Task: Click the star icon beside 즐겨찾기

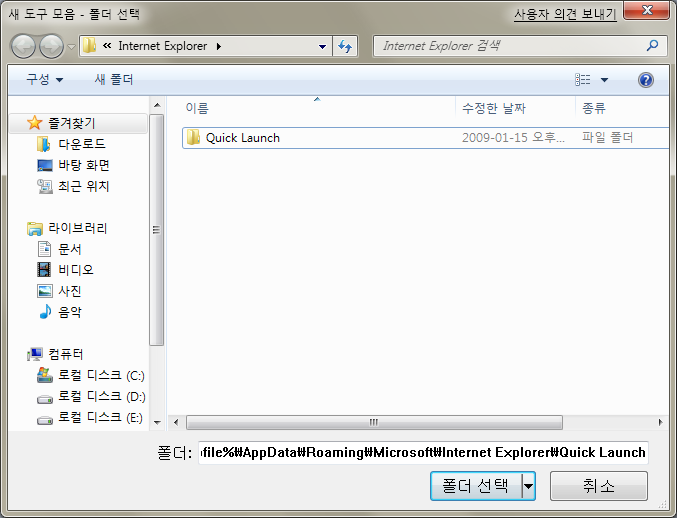Action: click(35, 123)
